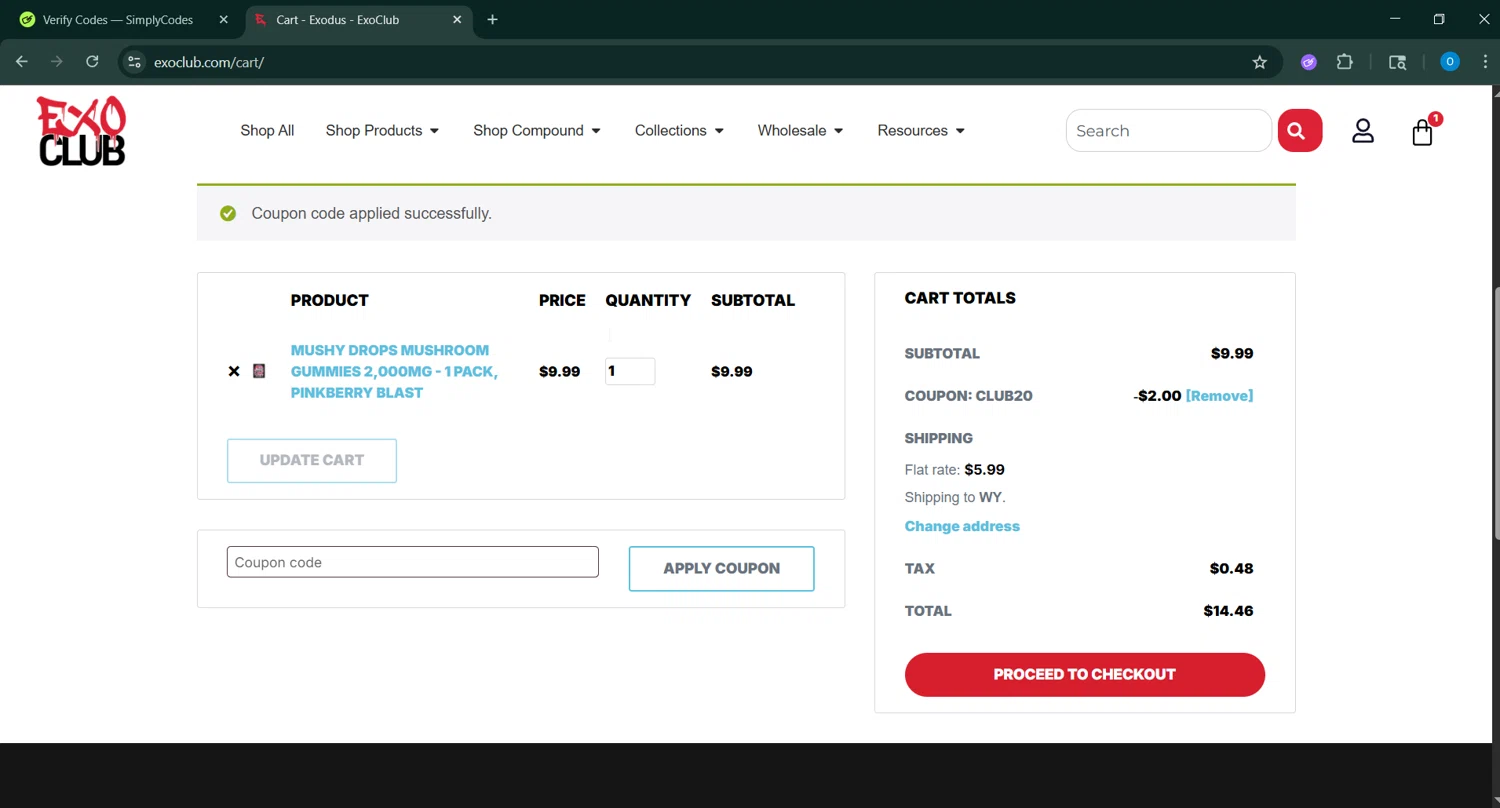Screen dimensions: 1500x808
Task: Open the Mushy Drops Mushroom Gummies product link
Action: tap(394, 371)
